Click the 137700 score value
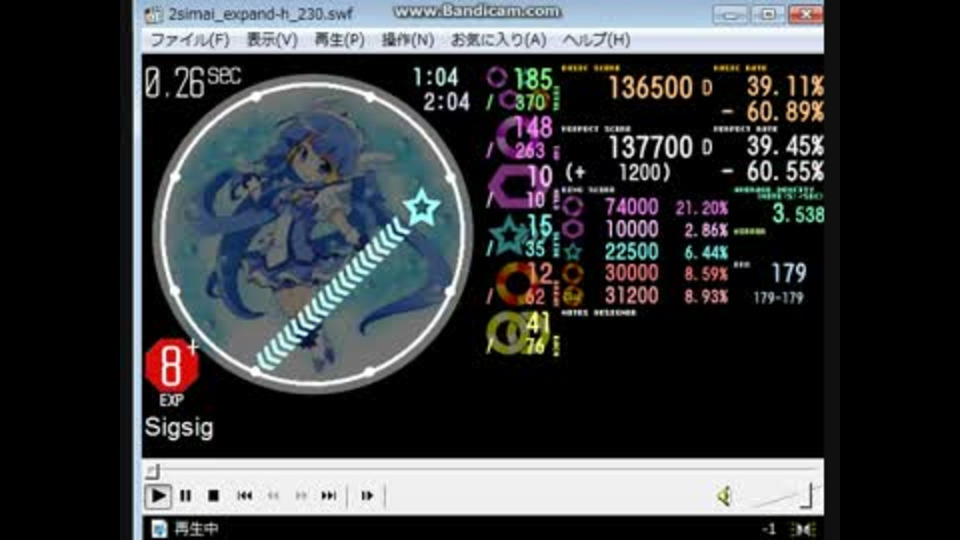This screenshot has height=540, width=960. pyautogui.click(x=651, y=148)
